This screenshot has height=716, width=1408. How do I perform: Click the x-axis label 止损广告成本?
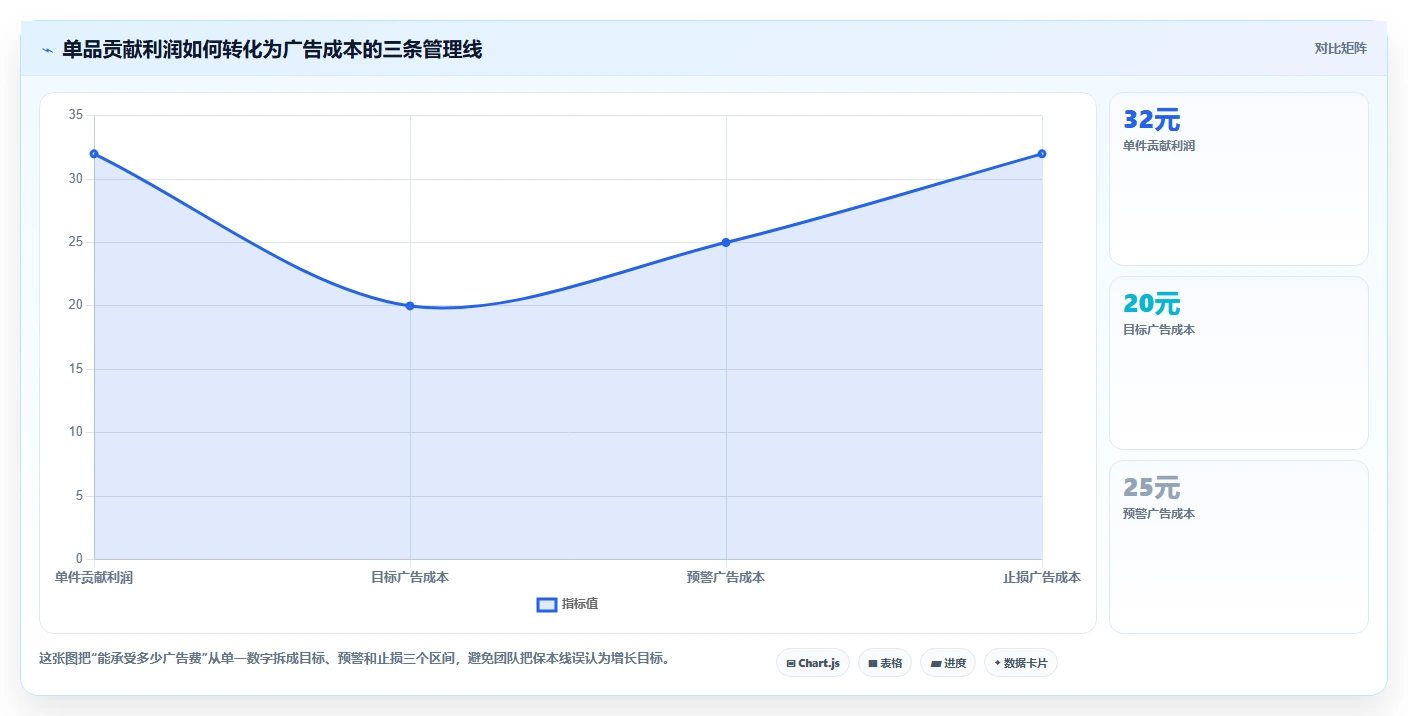1042,577
